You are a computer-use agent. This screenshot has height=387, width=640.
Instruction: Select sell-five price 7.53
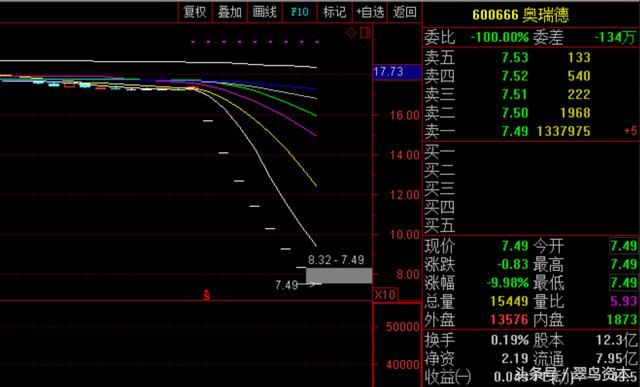point(515,58)
